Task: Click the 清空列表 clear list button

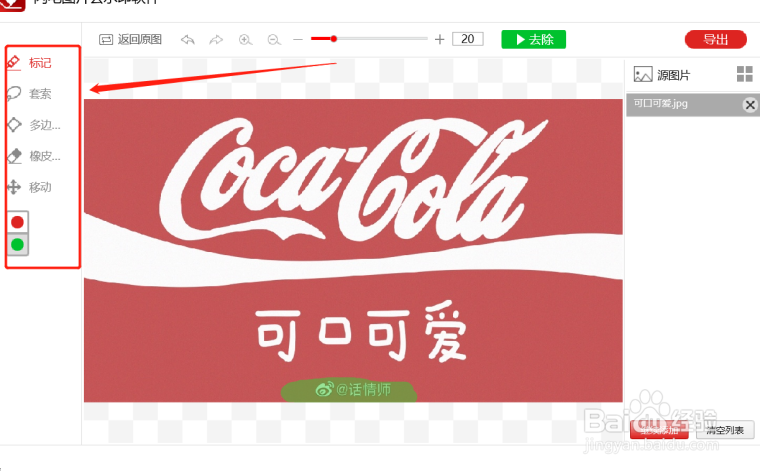Action: [725, 430]
